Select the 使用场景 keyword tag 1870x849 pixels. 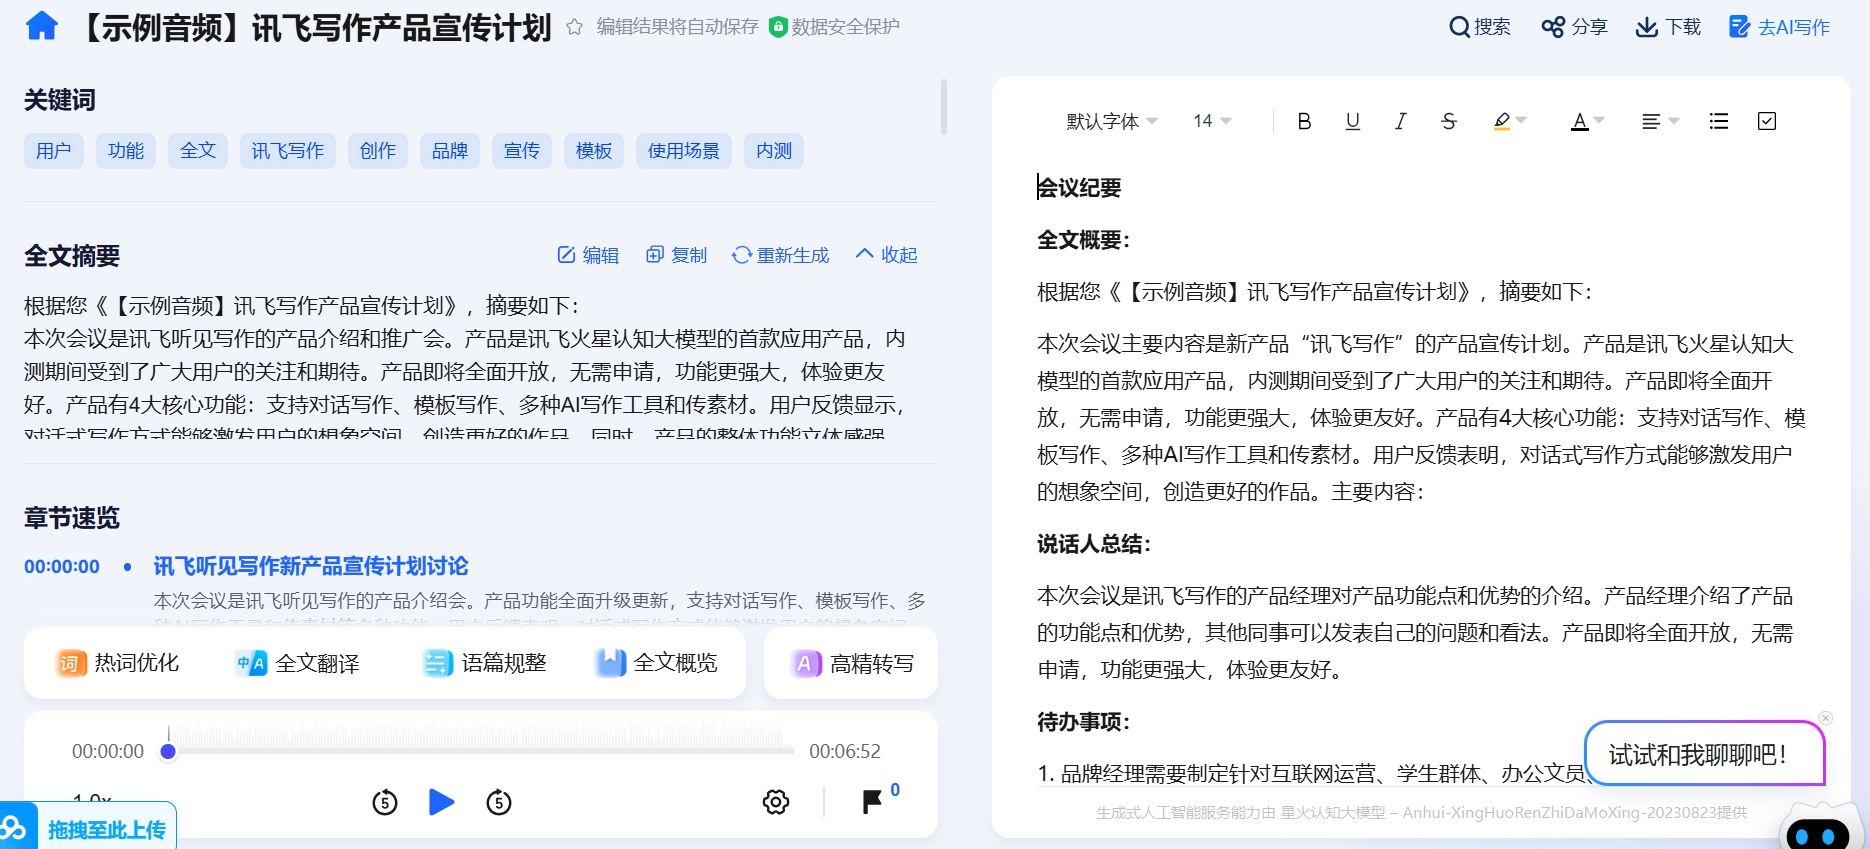684,151
